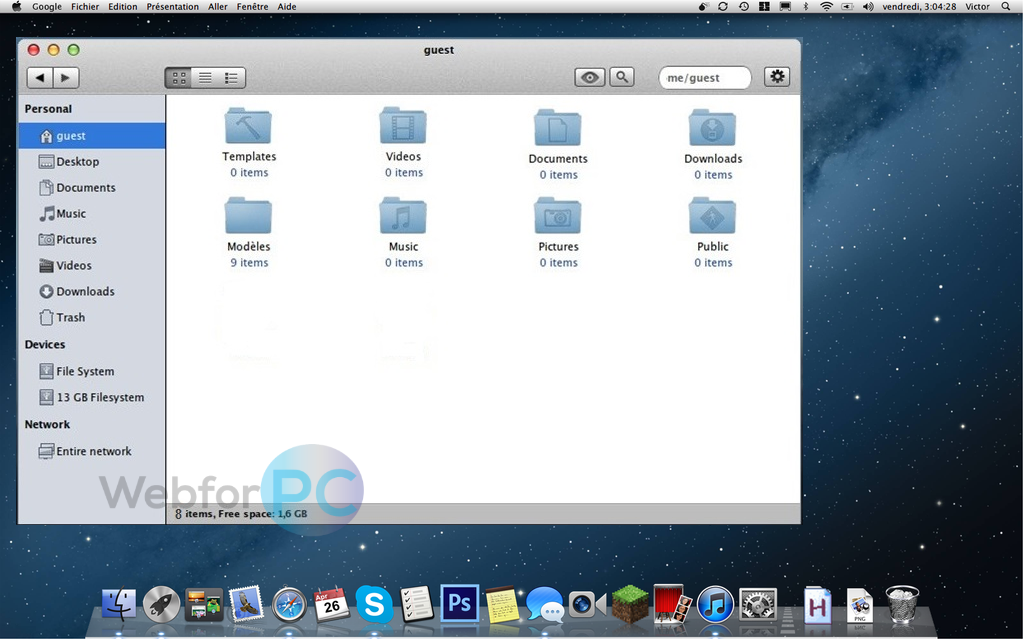1024x640 pixels.
Task: Open the gear options menu in the toolbar
Action: 777,77
